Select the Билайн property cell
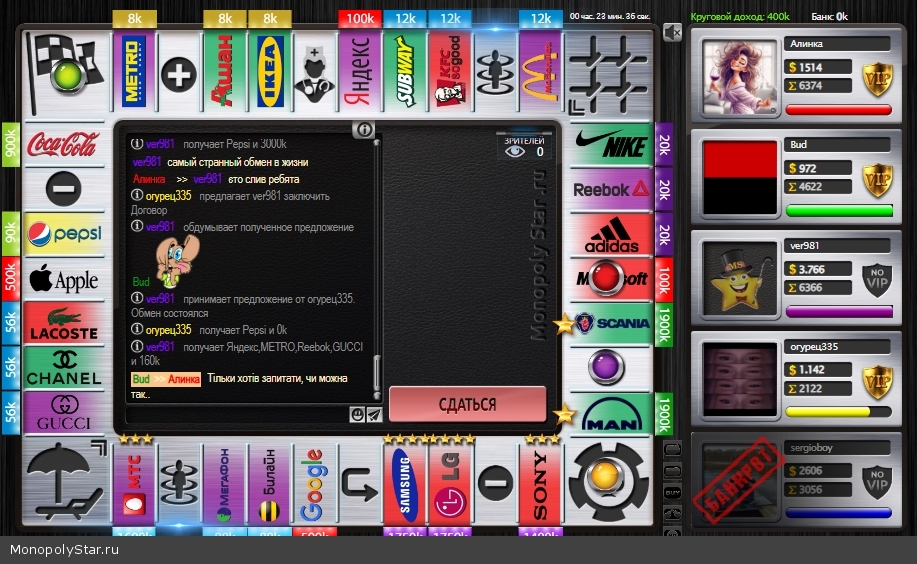Viewport: 917px width, 564px height. pyautogui.click(x=270, y=484)
